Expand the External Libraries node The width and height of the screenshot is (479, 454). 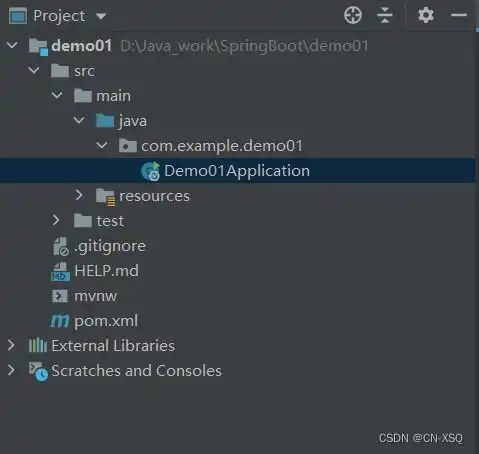[x=11, y=345]
